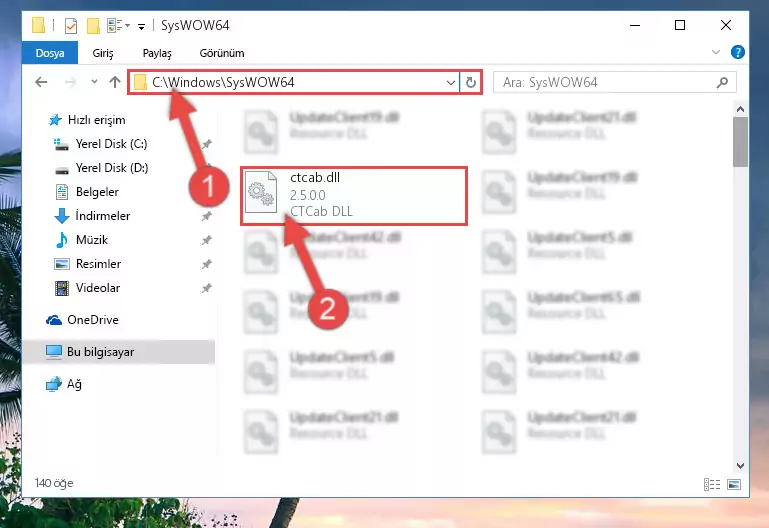Switch to the Görünüm ribbon tab
The height and width of the screenshot is (528, 769).
coord(222,53)
